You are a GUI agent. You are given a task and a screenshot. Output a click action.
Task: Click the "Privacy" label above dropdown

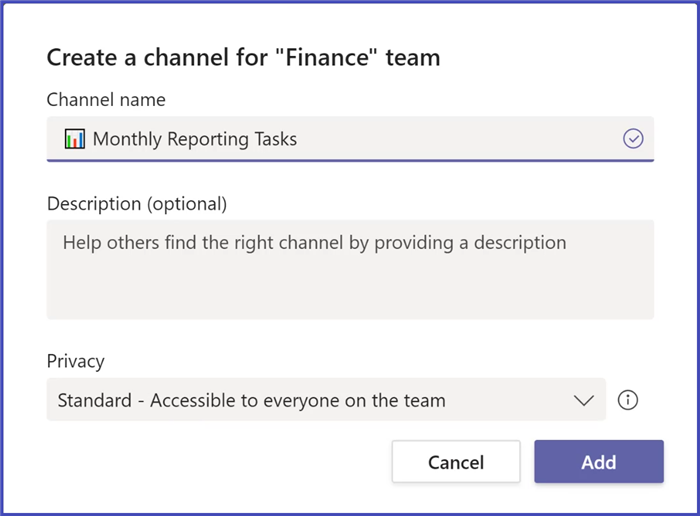pos(76,362)
